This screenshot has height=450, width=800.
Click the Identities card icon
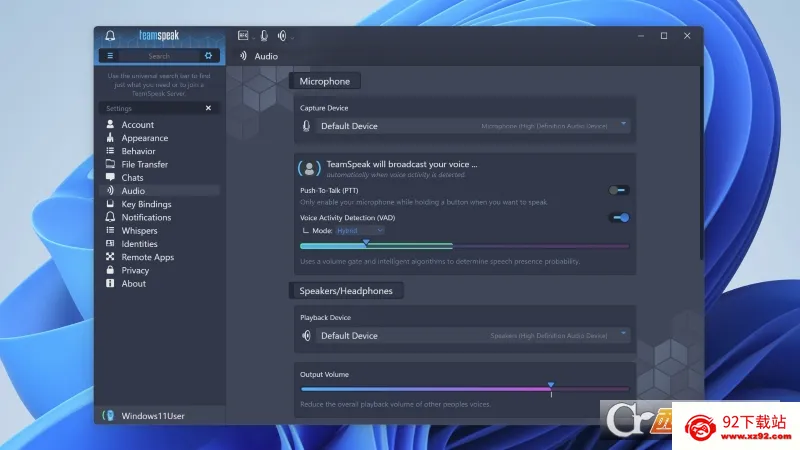tap(110, 243)
